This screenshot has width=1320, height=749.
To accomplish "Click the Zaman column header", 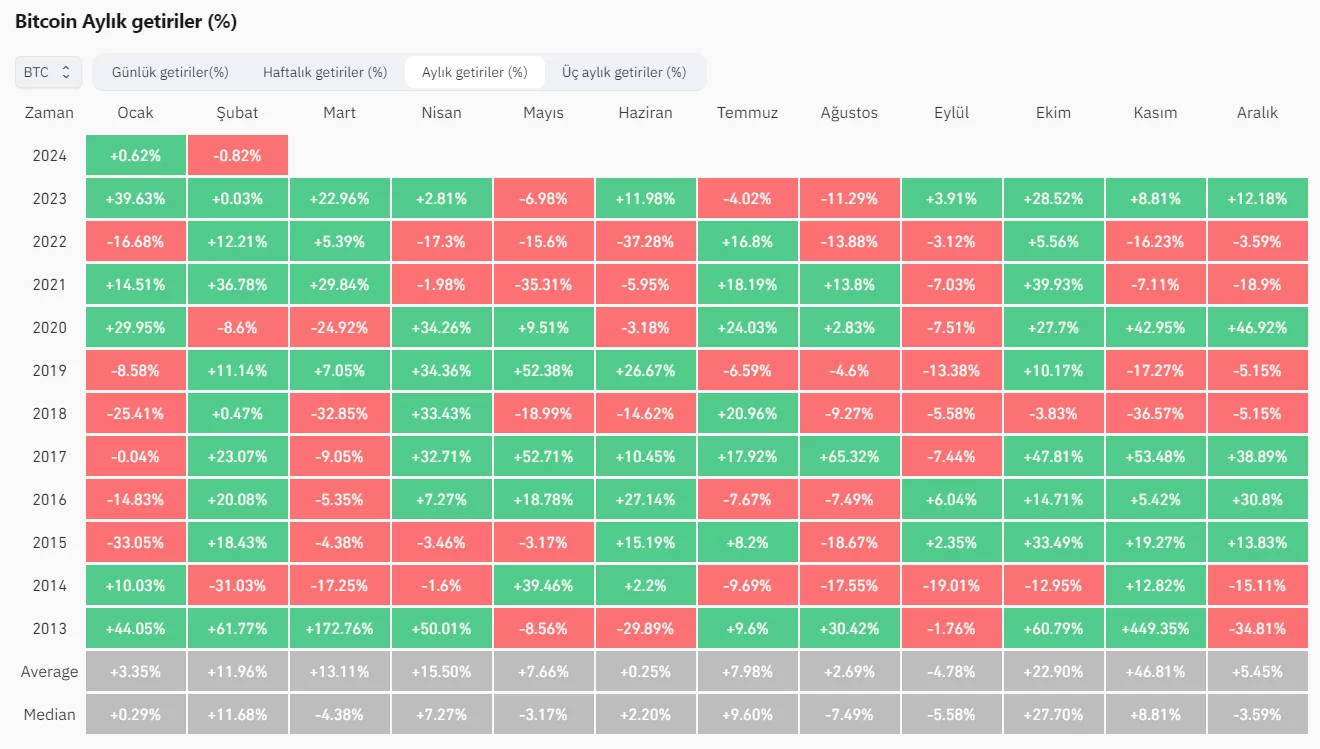I will (x=49, y=113).
